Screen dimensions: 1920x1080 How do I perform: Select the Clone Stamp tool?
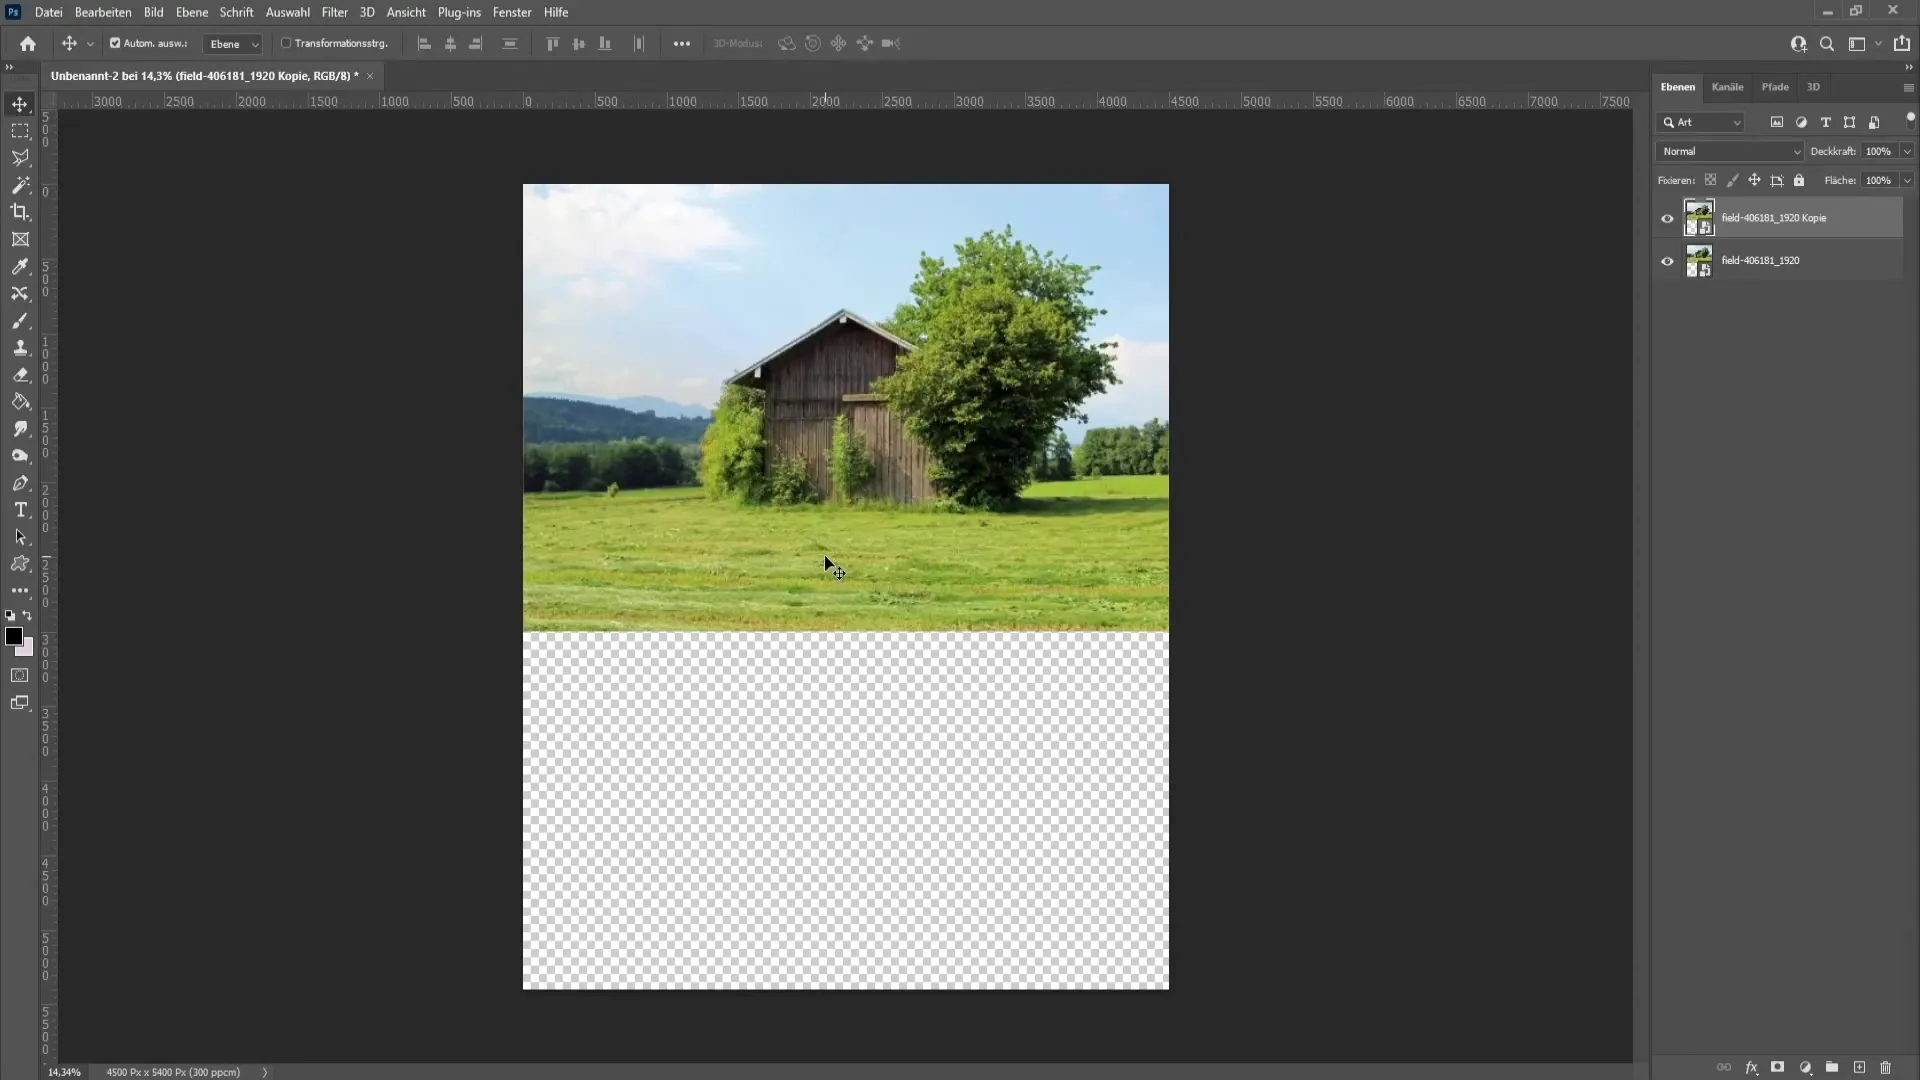20,347
